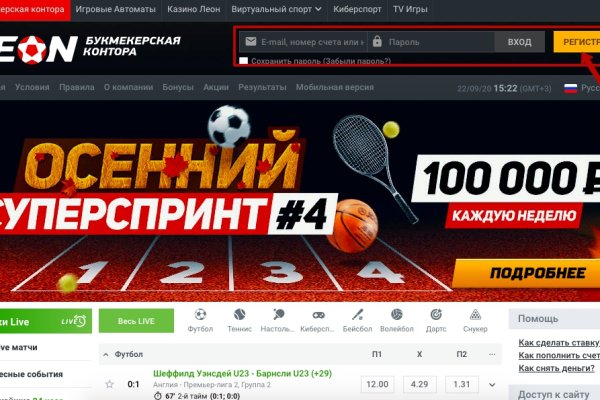
Task: Click the ВХОД login button
Action: coord(519,42)
